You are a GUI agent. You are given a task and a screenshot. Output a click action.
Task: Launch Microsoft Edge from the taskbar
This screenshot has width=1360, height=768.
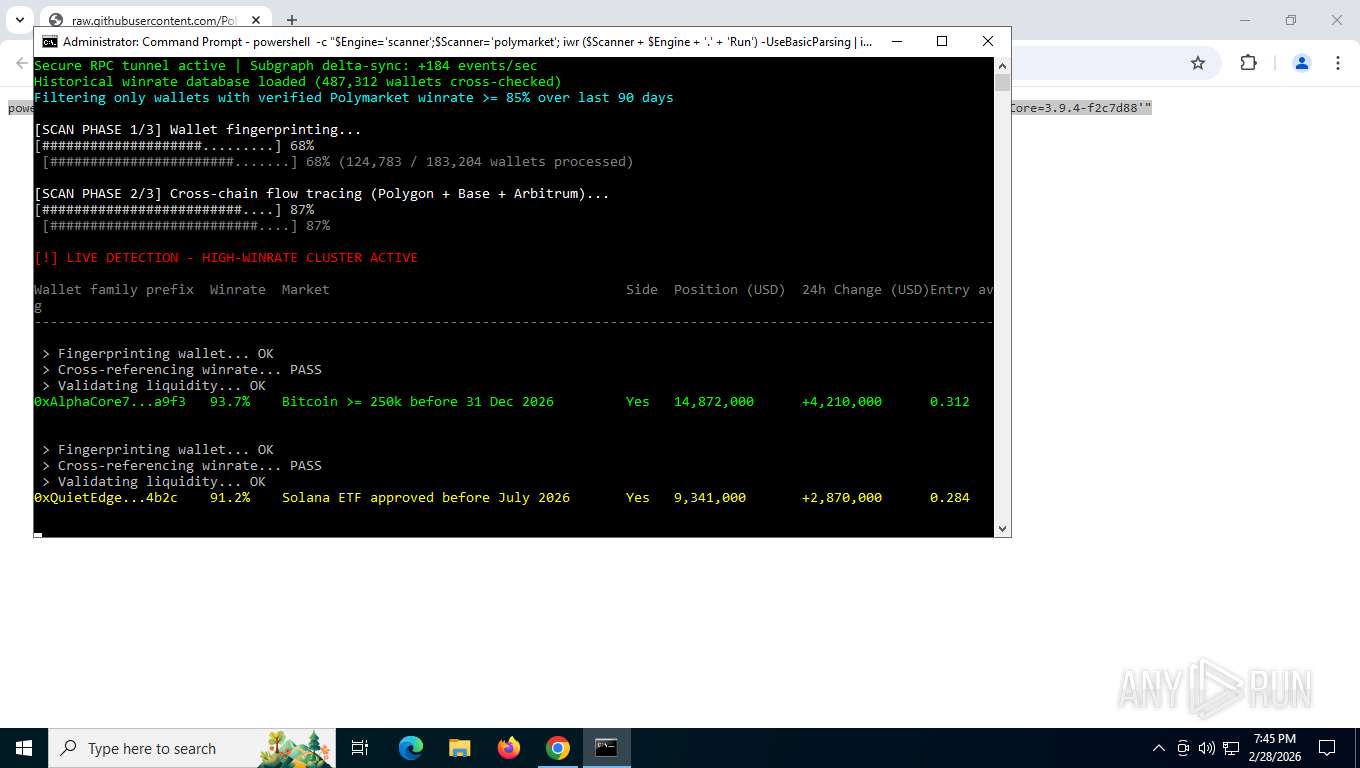[411, 748]
